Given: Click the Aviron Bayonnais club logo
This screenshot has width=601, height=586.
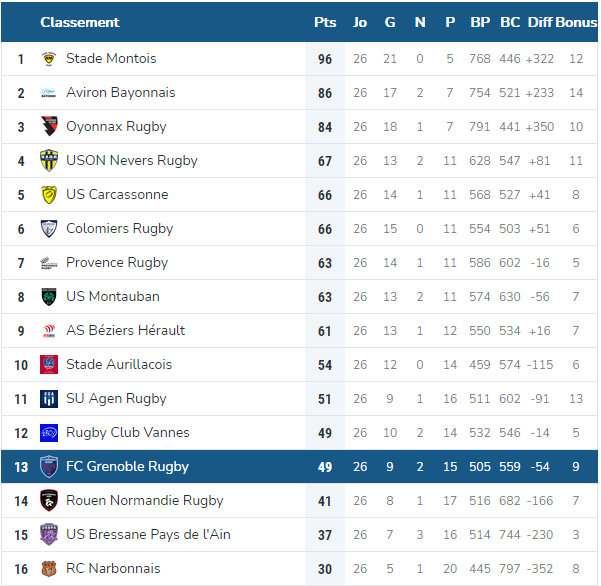Looking at the screenshot, I should 49,93.
